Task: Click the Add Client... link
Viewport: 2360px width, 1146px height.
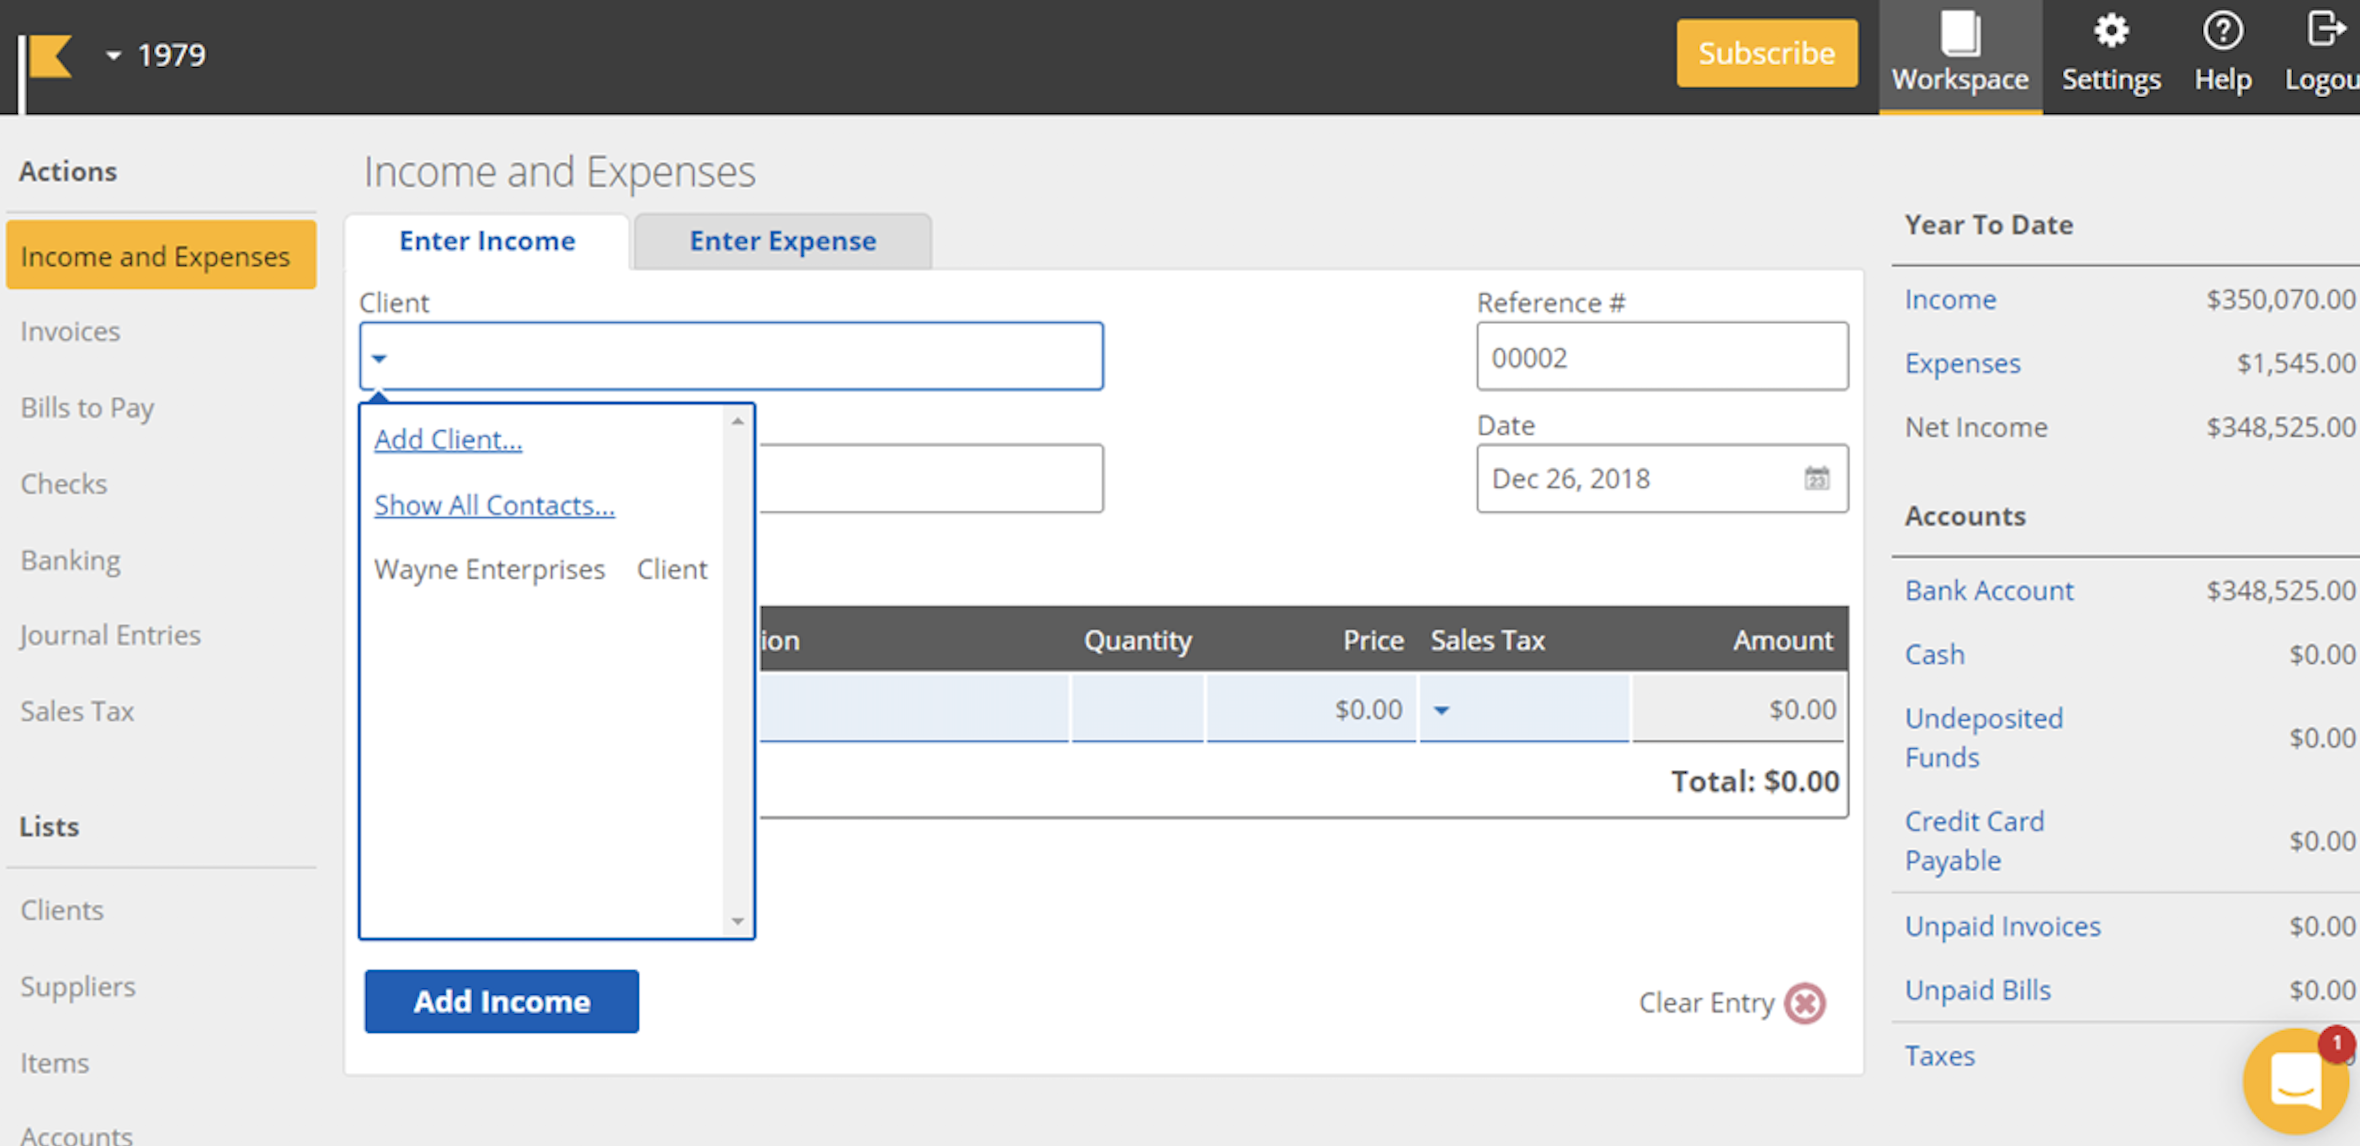Action: pos(448,440)
